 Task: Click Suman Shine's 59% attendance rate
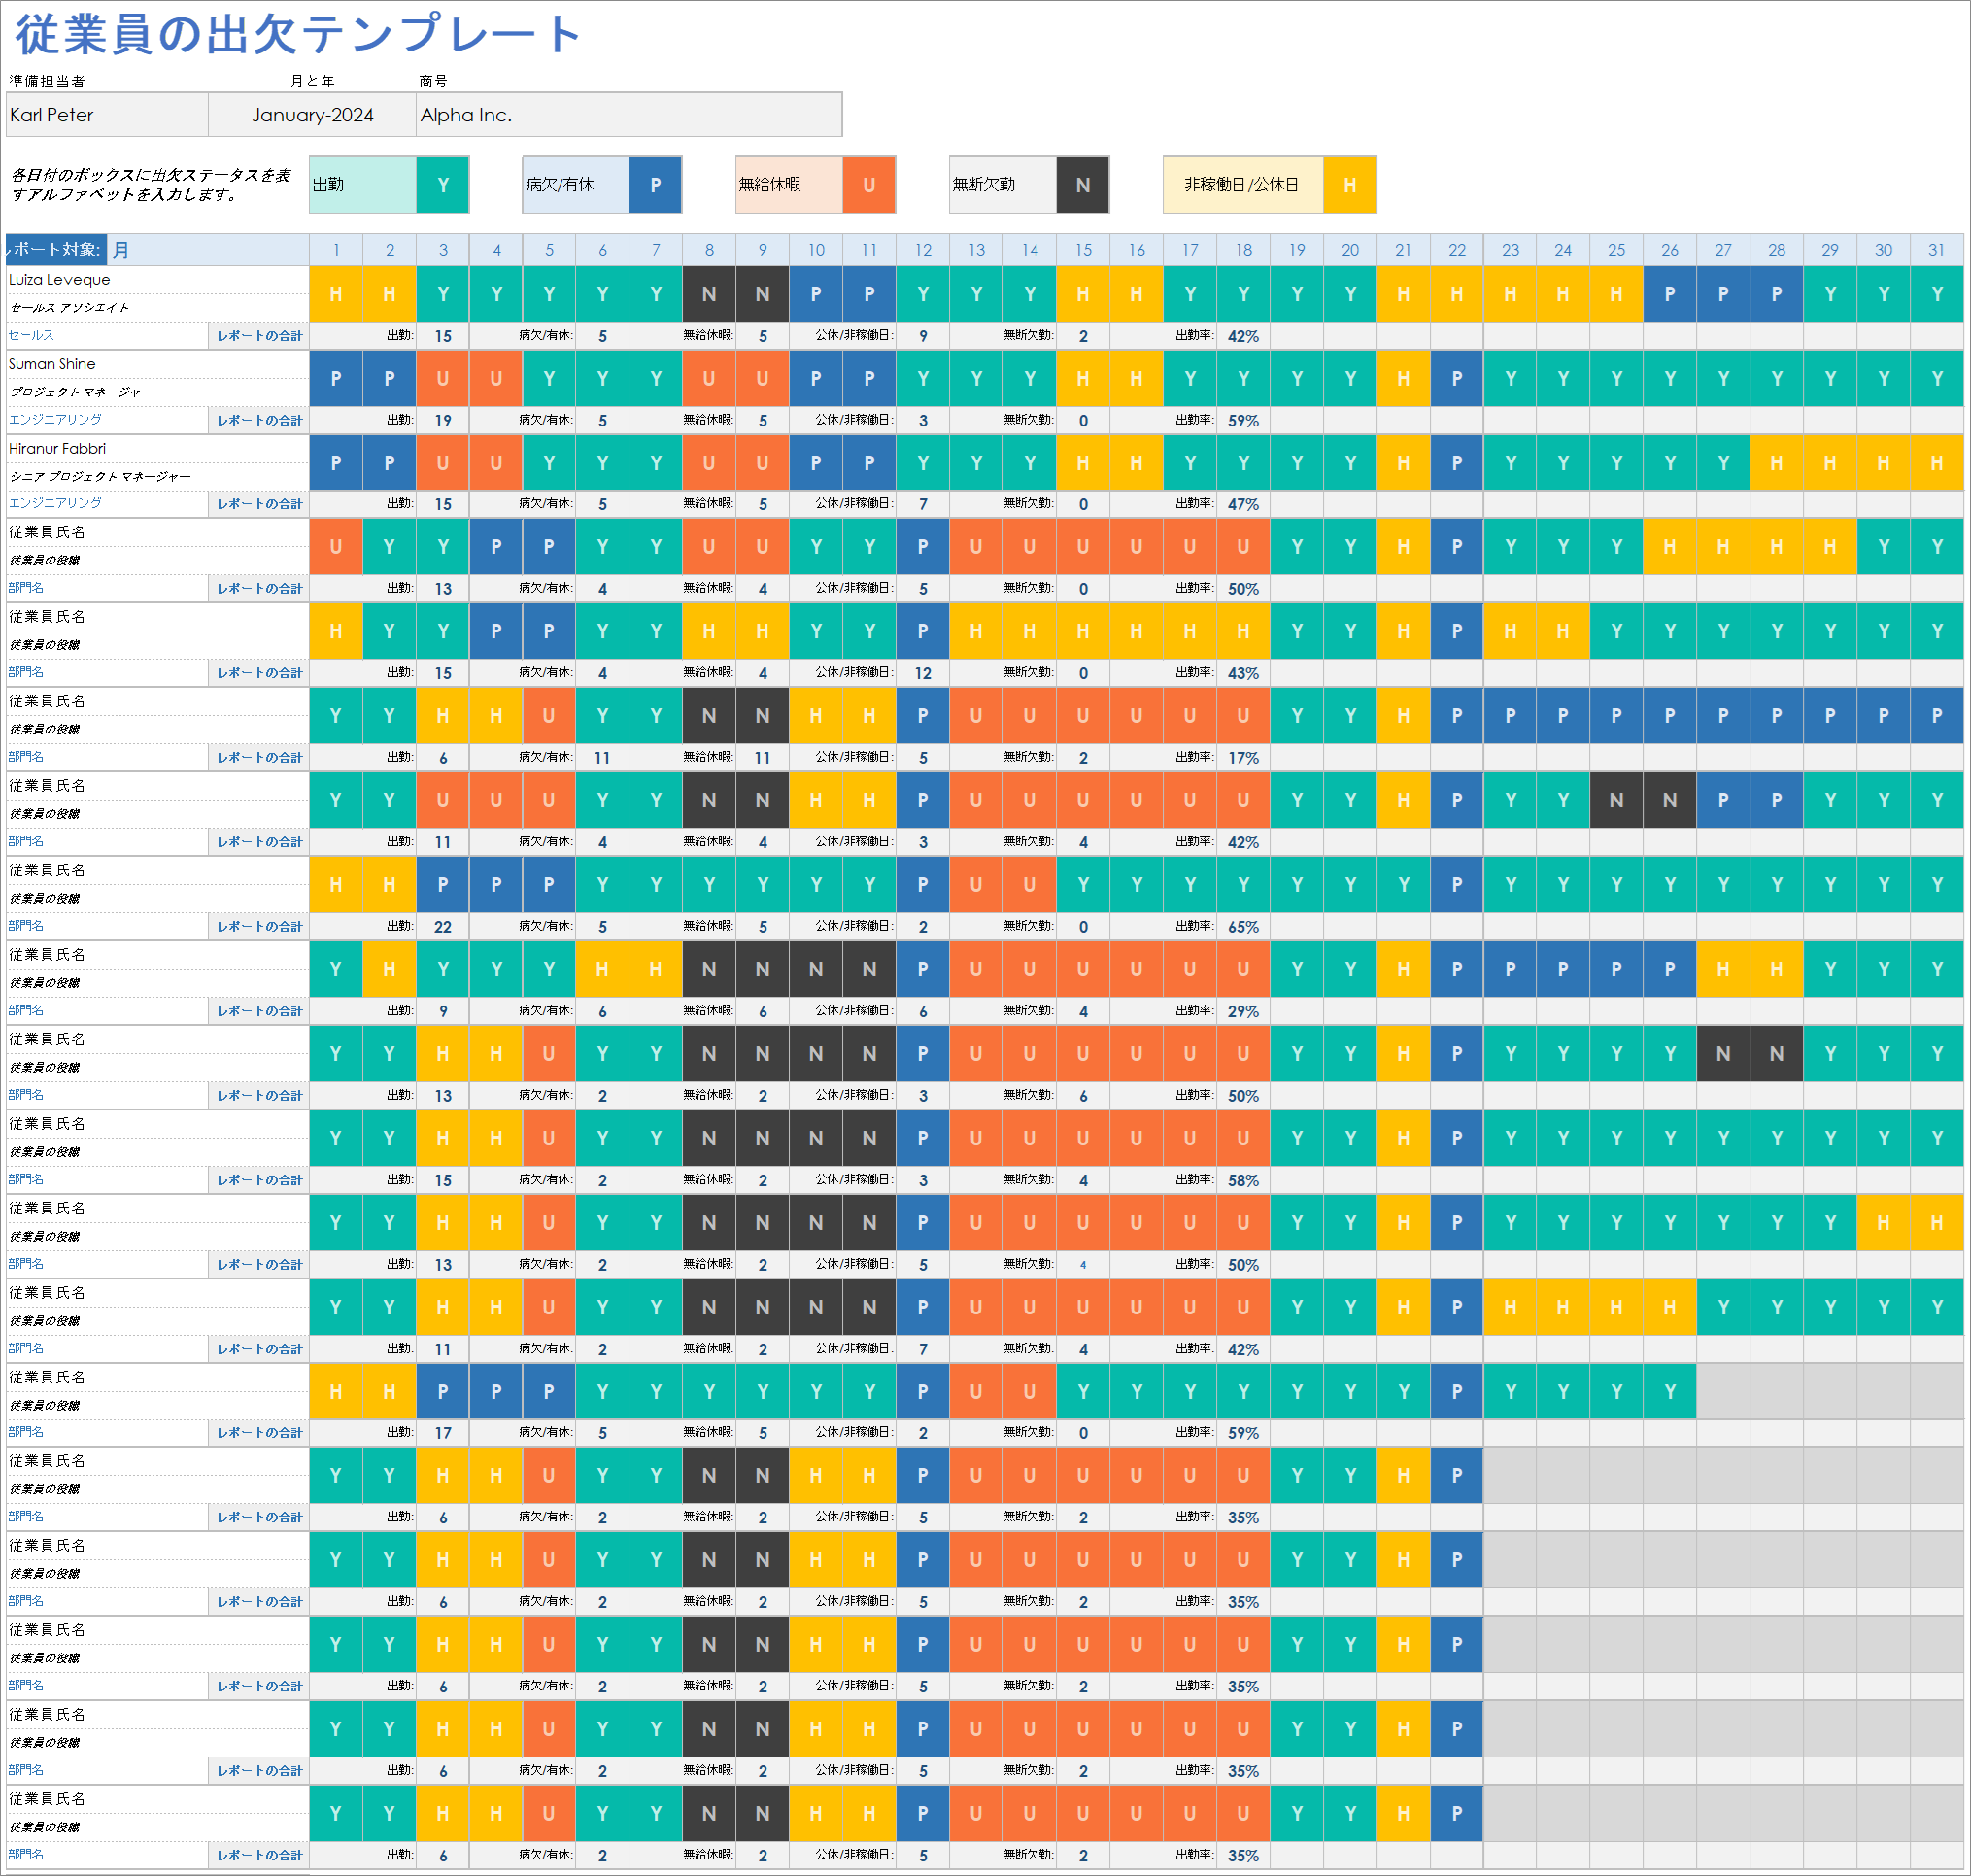(x=1243, y=421)
